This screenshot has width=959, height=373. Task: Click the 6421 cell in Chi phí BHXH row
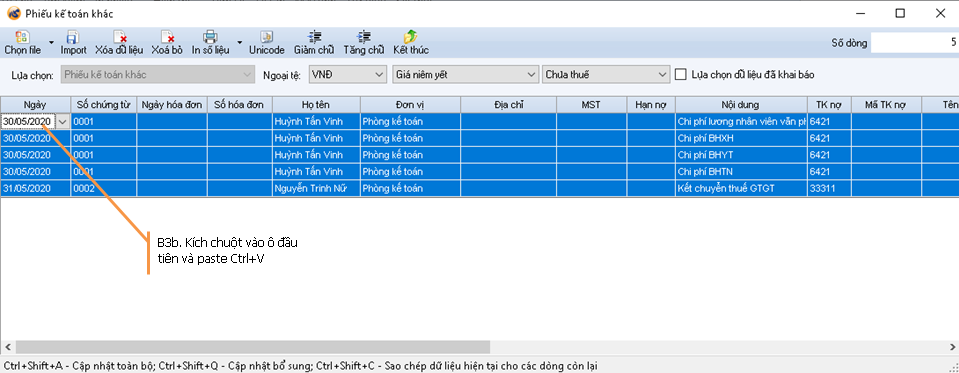829,138
